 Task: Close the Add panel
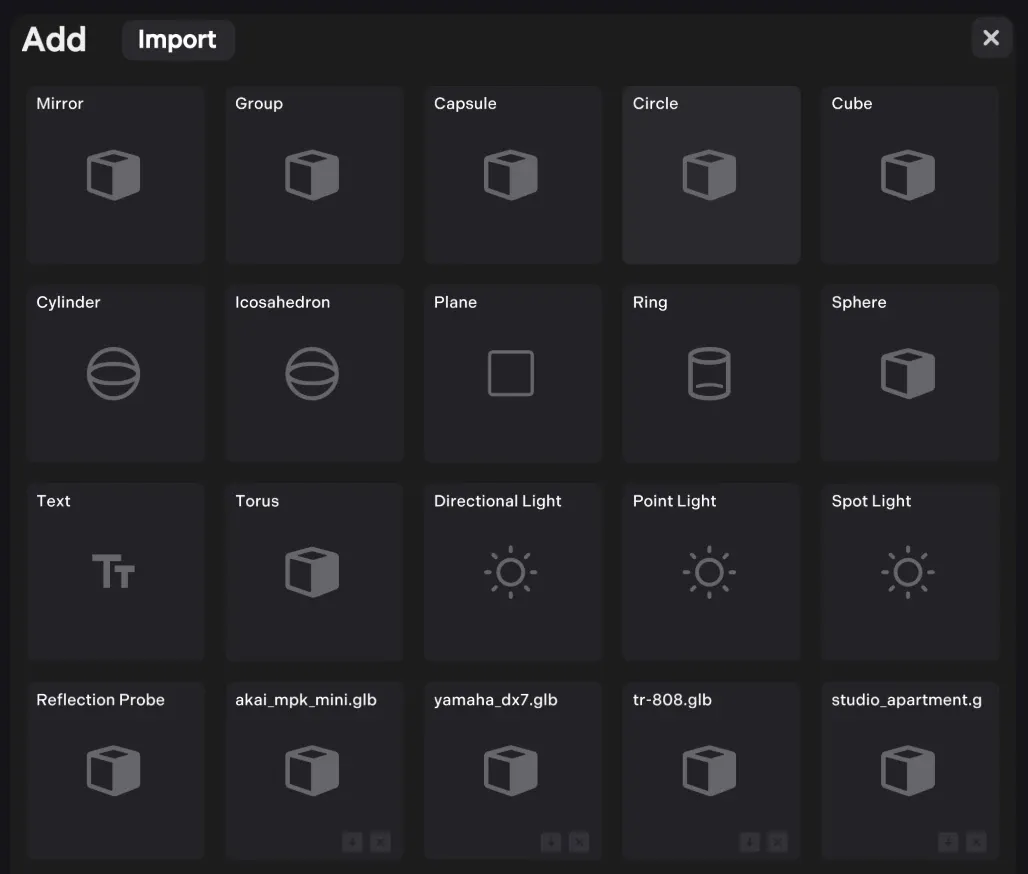click(x=991, y=38)
